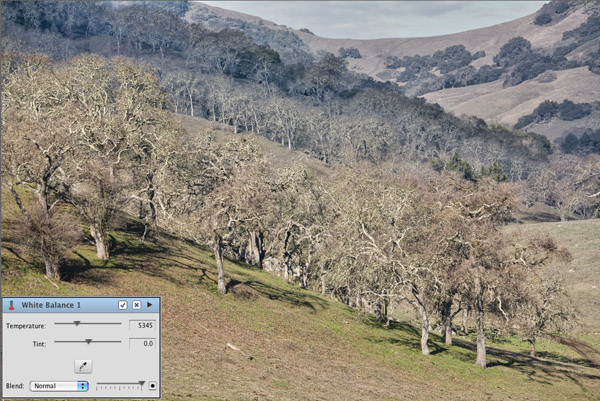Click the Temperature value field 5345
The image size is (600, 401).
[x=142, y=325]
